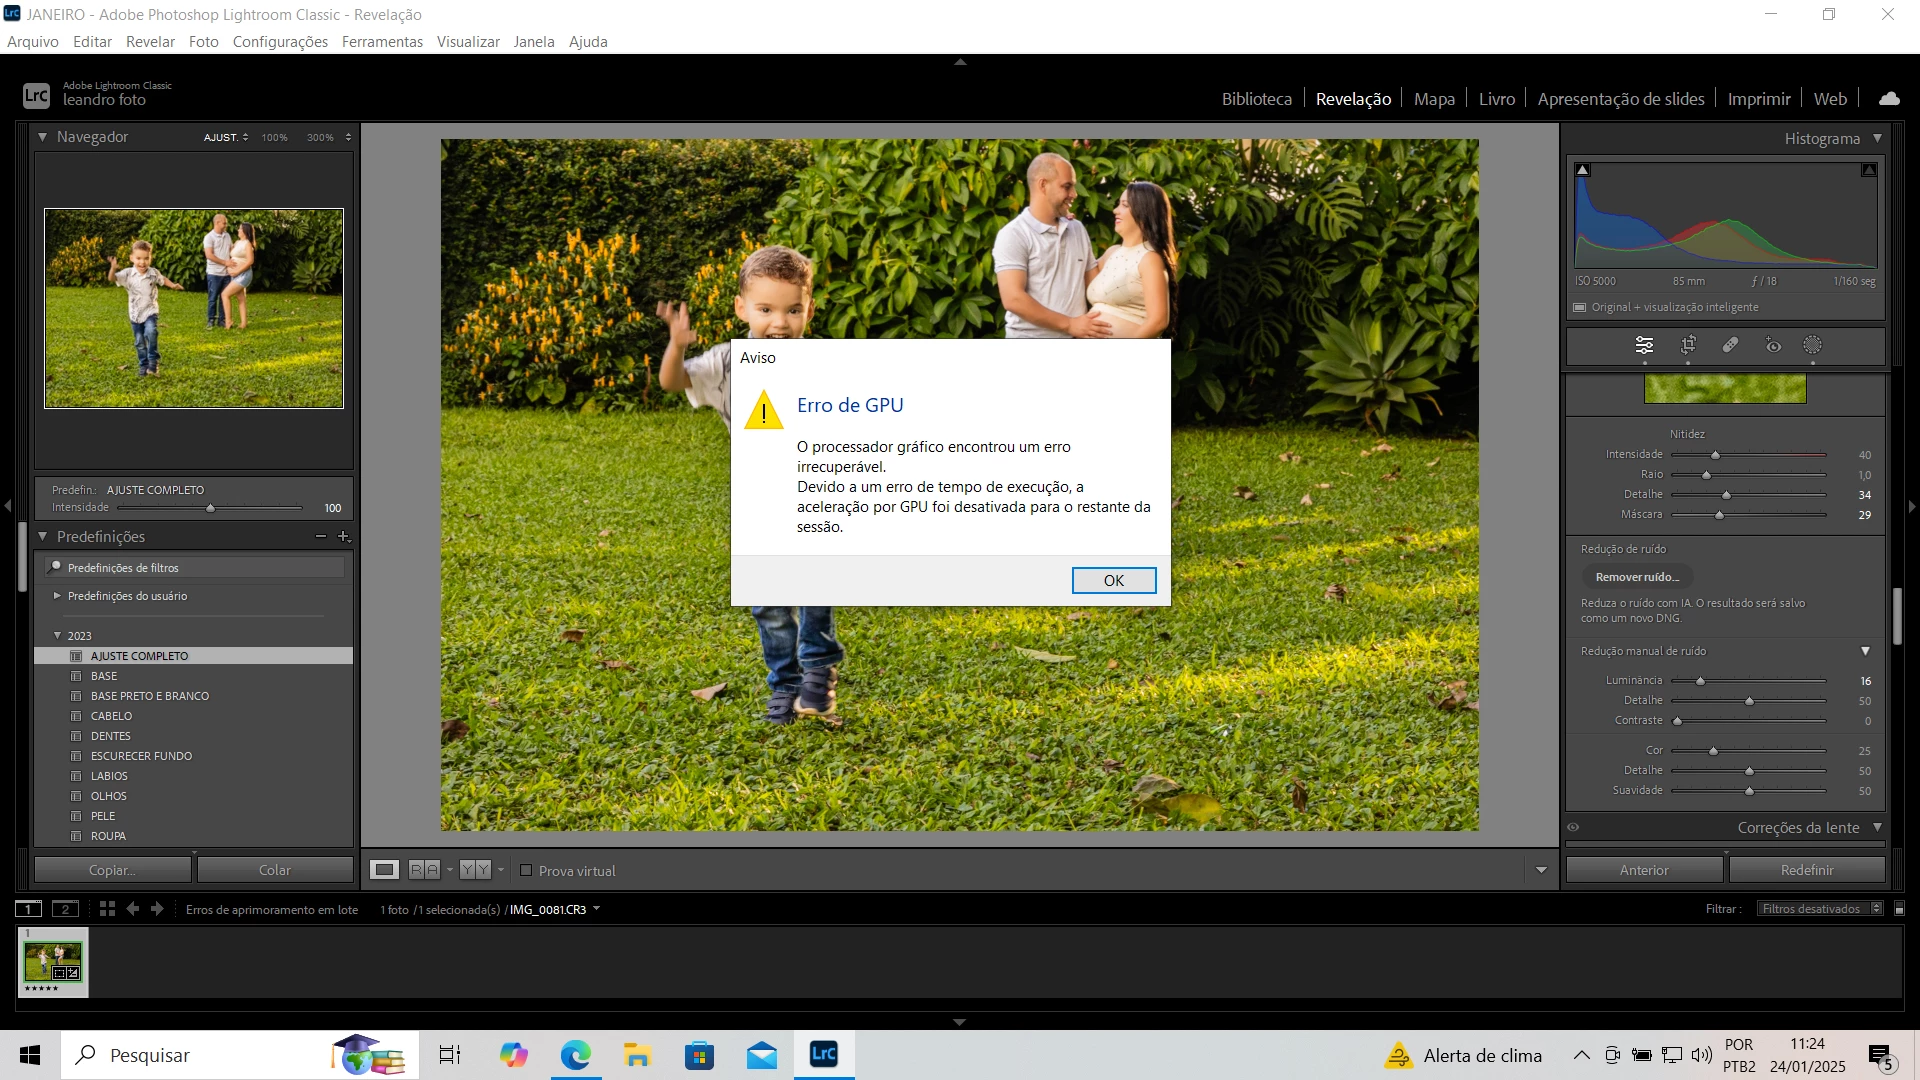This screenshot has width=1920, height=1080.
Task: Show grid view in filmstrip bar
Action: tap(107, 909)
